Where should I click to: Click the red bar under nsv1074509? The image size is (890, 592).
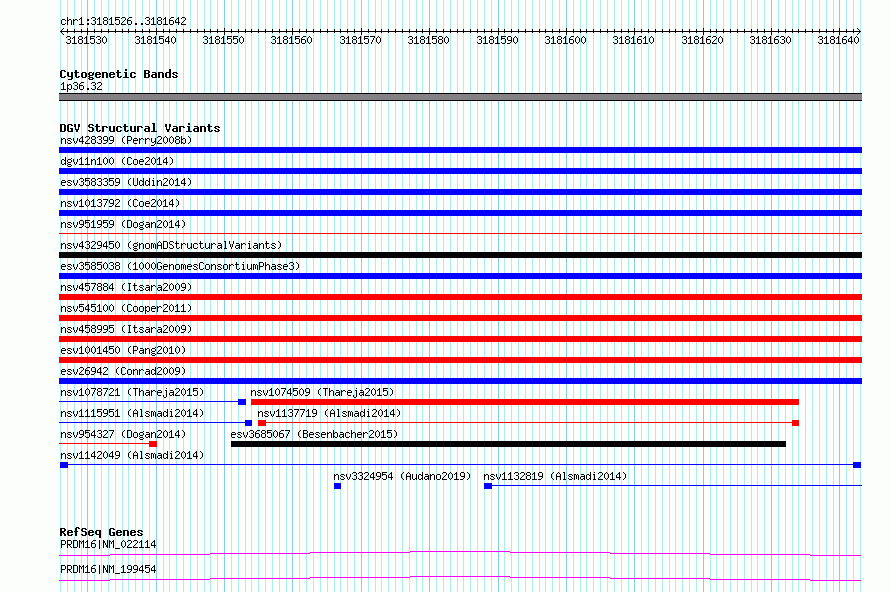[x=524, y=402]
